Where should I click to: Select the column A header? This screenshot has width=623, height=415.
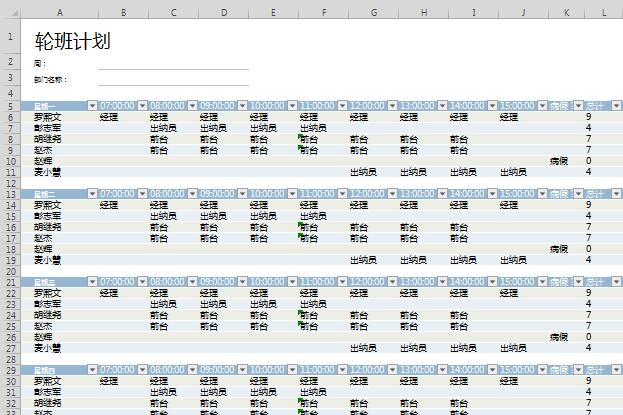pyautogui.click(x=59, y=12)
